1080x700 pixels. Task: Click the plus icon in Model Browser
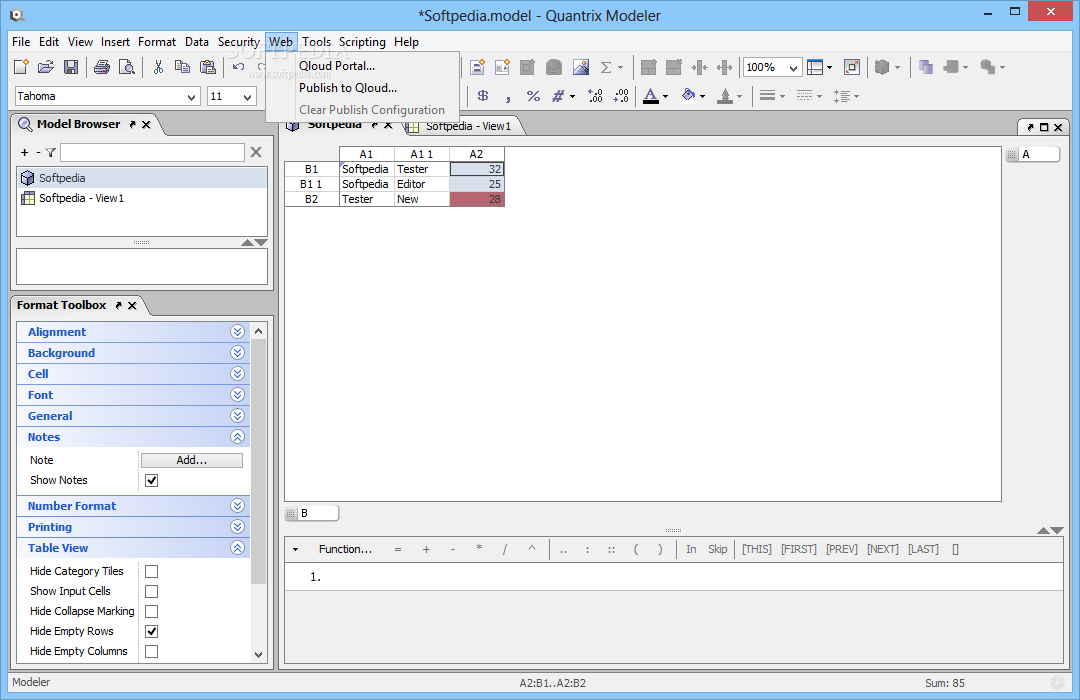[25, 152]
